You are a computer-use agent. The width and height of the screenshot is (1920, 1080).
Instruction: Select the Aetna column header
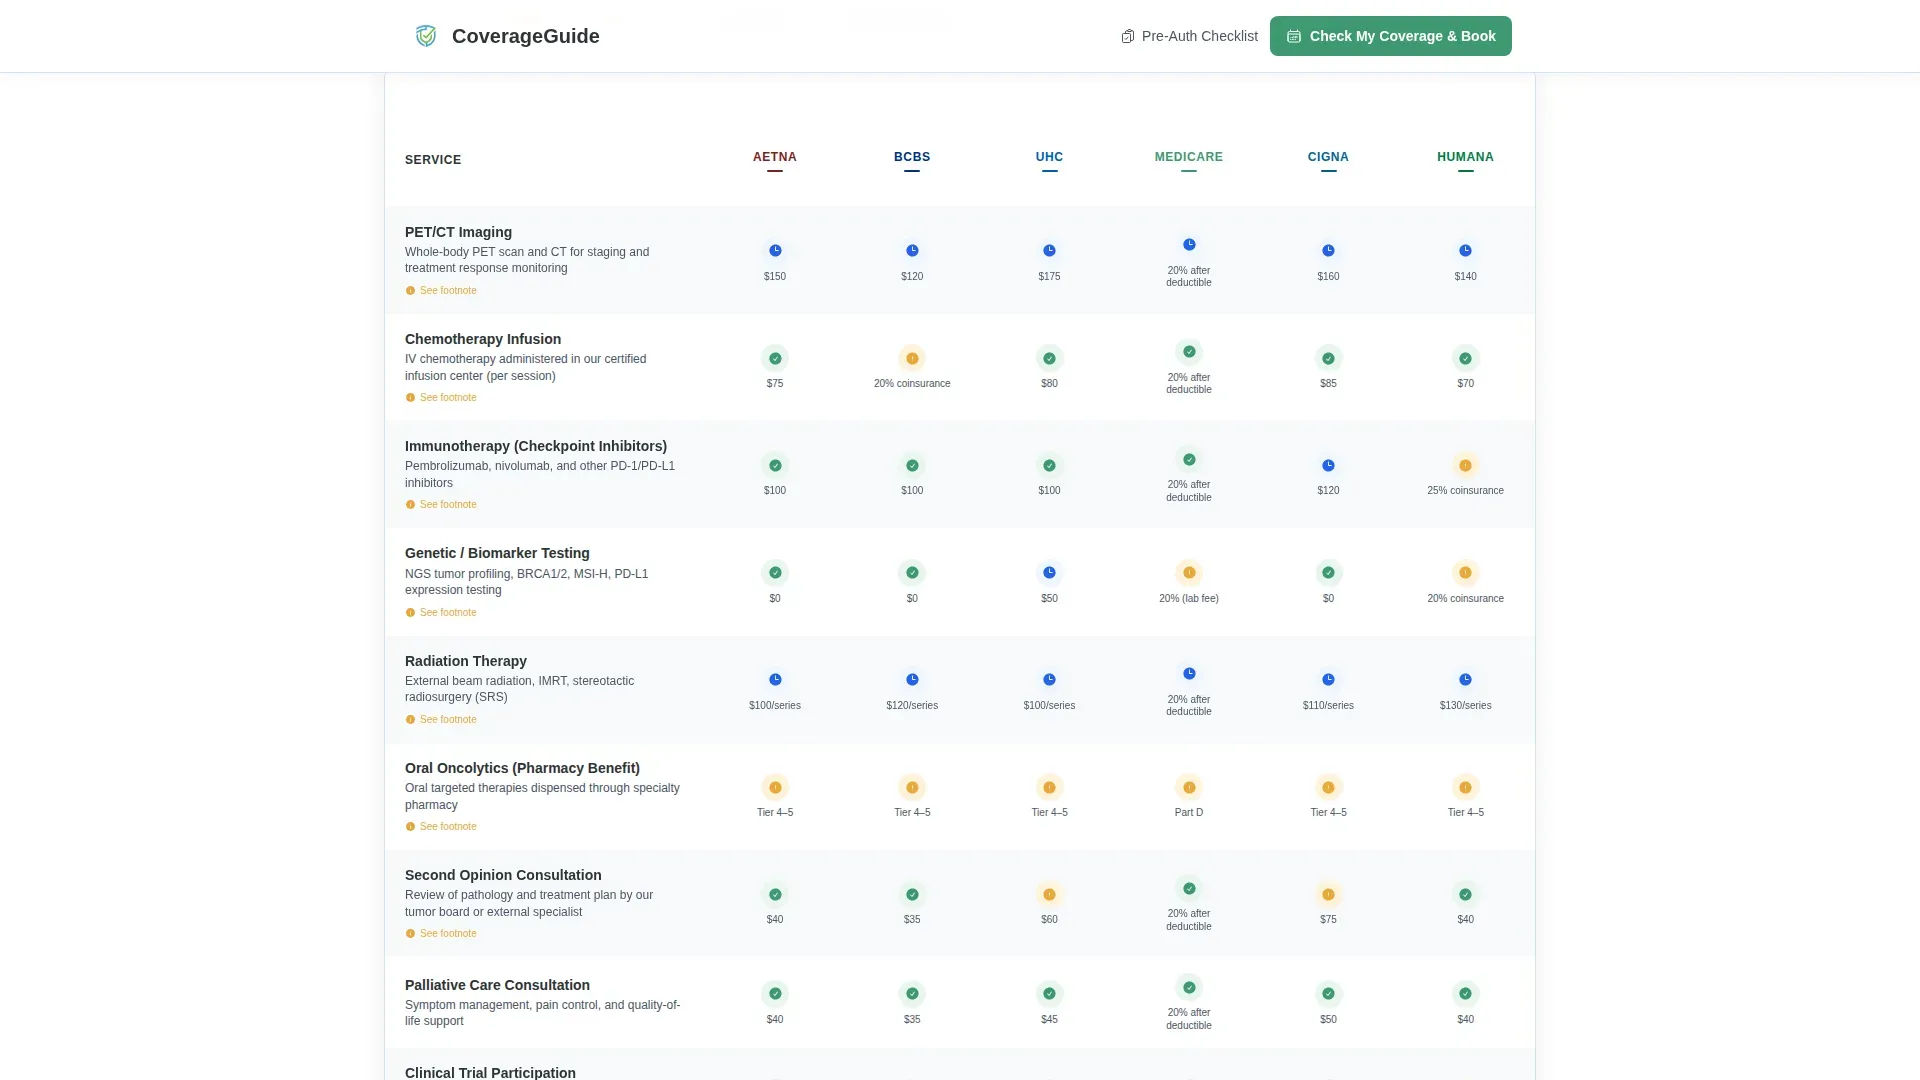[774, 157]
